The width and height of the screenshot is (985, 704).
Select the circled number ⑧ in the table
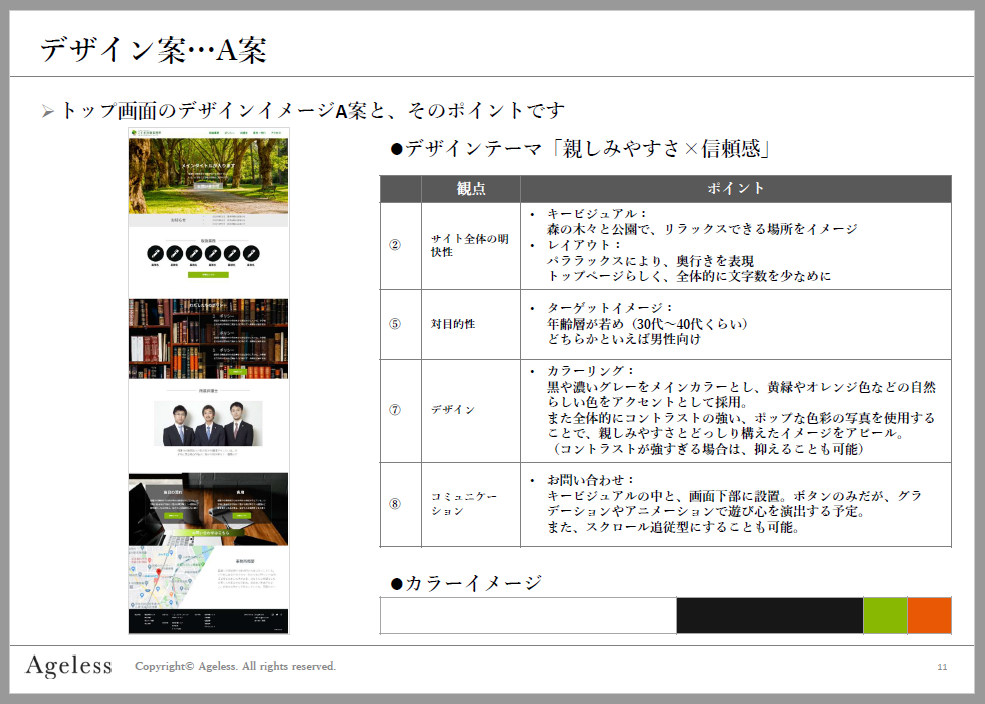click(x=395, y=503)
